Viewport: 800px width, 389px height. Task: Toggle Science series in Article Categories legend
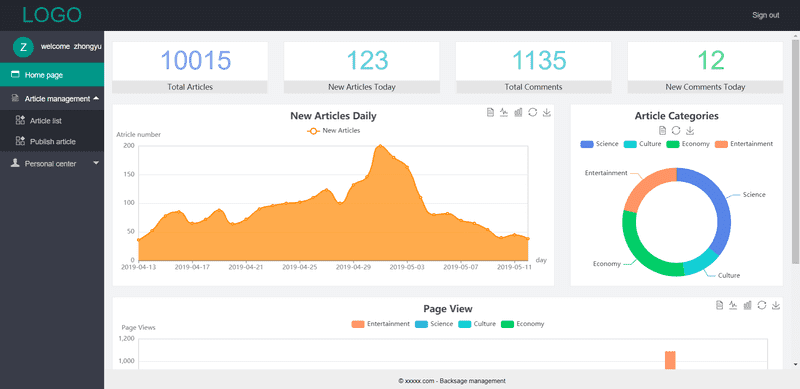pos(599,144)
